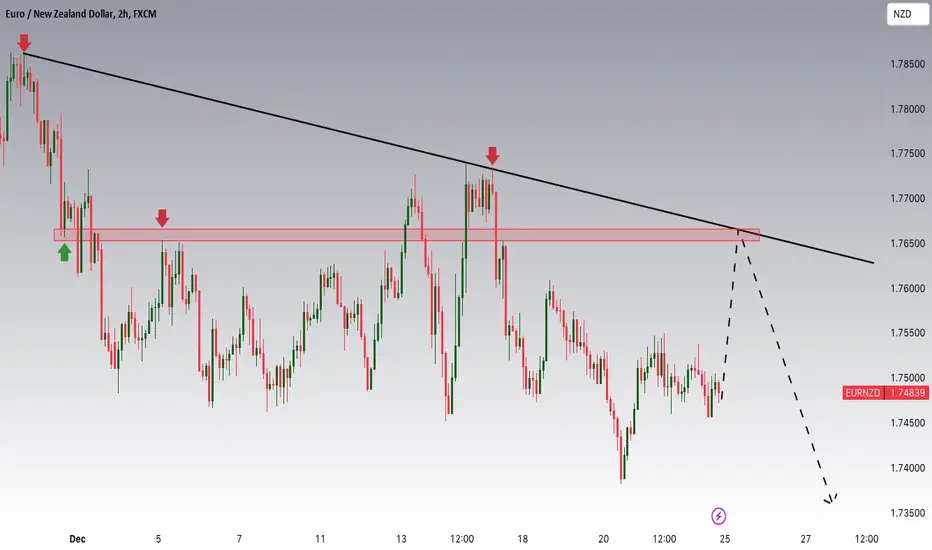Click the 1.78000 price axis label
Image resolution: width=932 pixels, height=550 pixels.
(907, 109)
